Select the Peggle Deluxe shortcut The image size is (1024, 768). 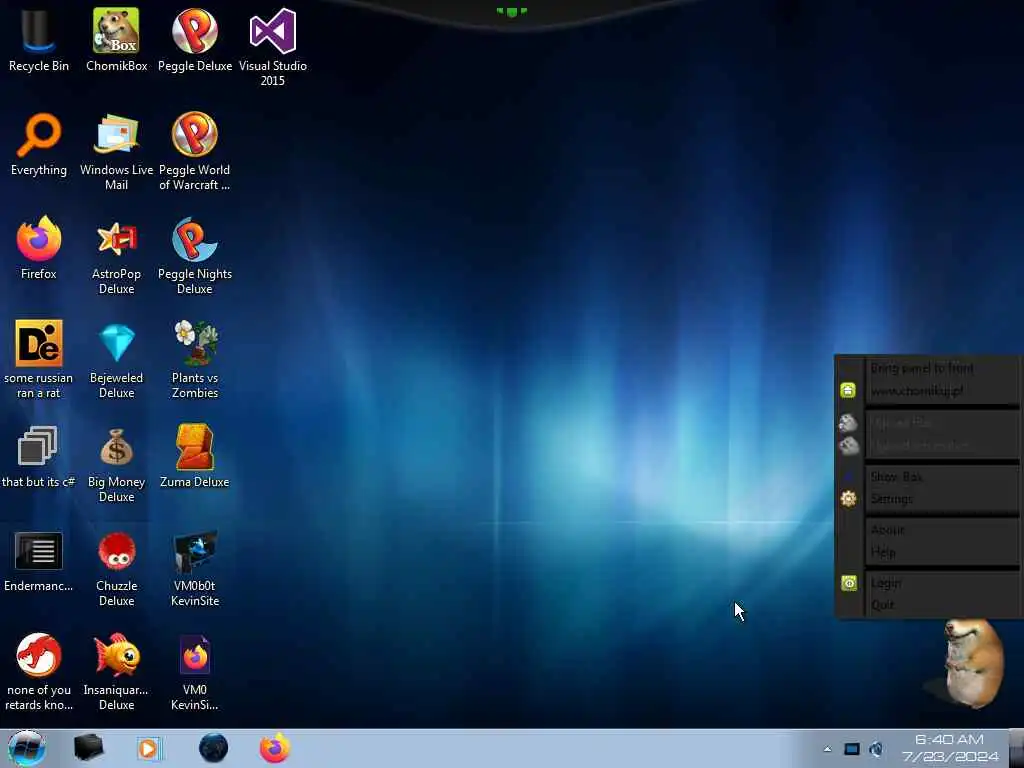(195, 40)
